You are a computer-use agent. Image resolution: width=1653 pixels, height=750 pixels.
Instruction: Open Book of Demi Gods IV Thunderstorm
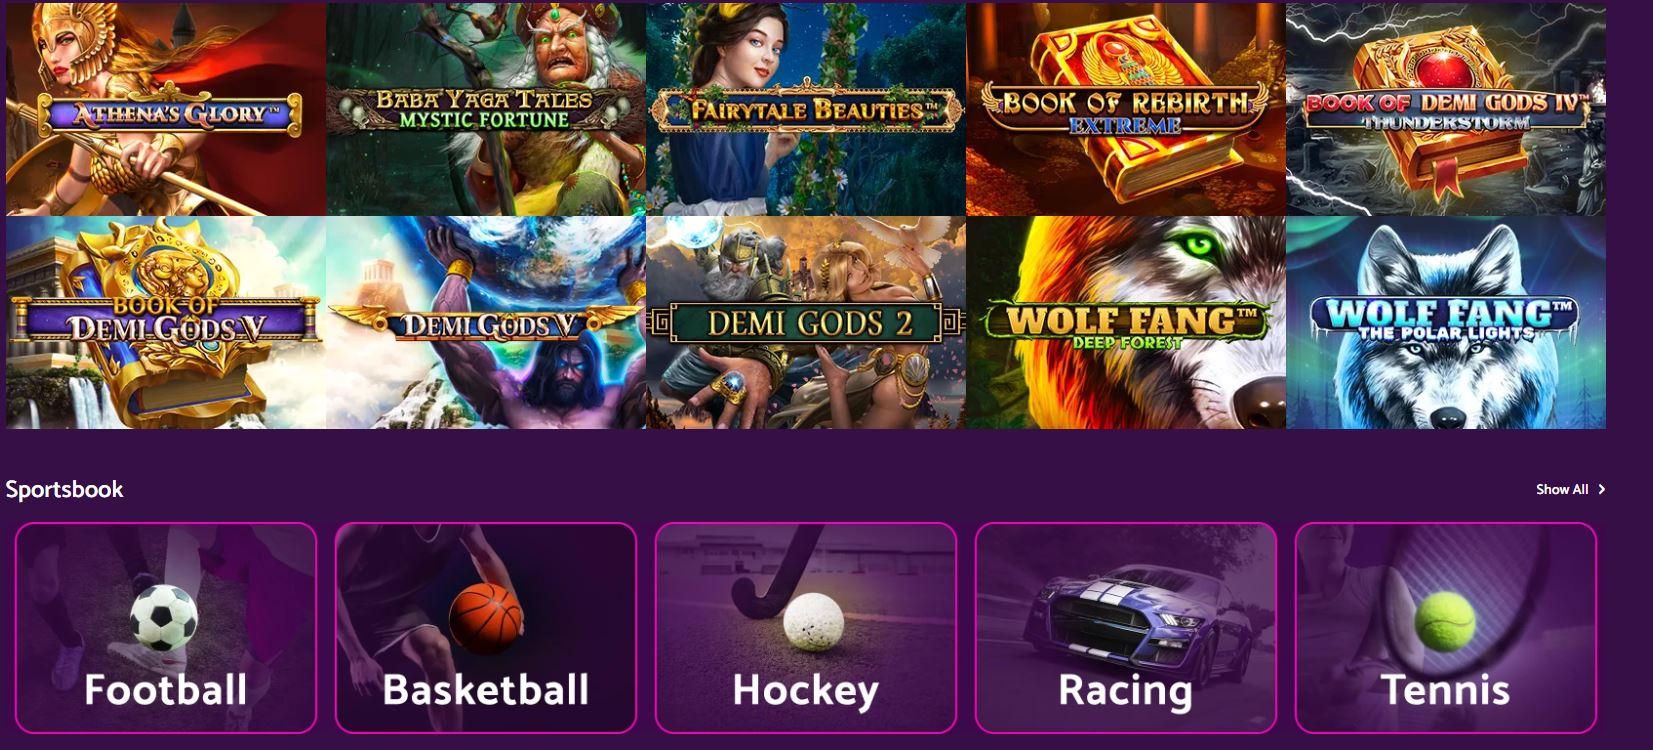click(1446, 108)
